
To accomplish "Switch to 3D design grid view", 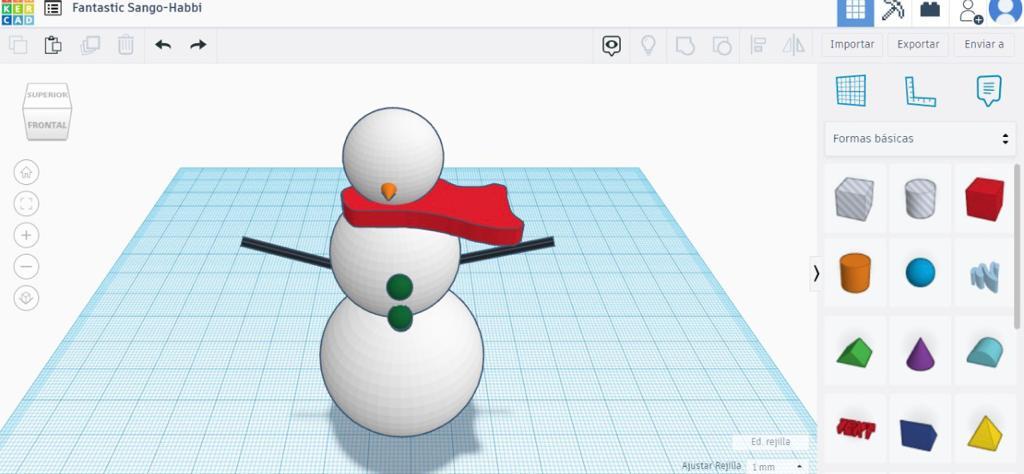I will tap(856, 12).
